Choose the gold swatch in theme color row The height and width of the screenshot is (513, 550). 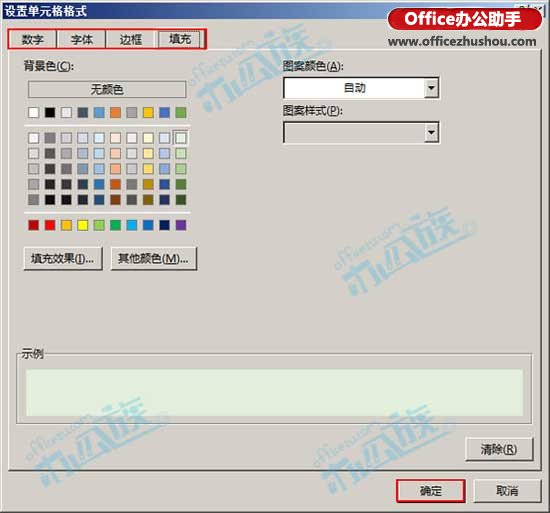pyautogui.click(x=148, y=113)
